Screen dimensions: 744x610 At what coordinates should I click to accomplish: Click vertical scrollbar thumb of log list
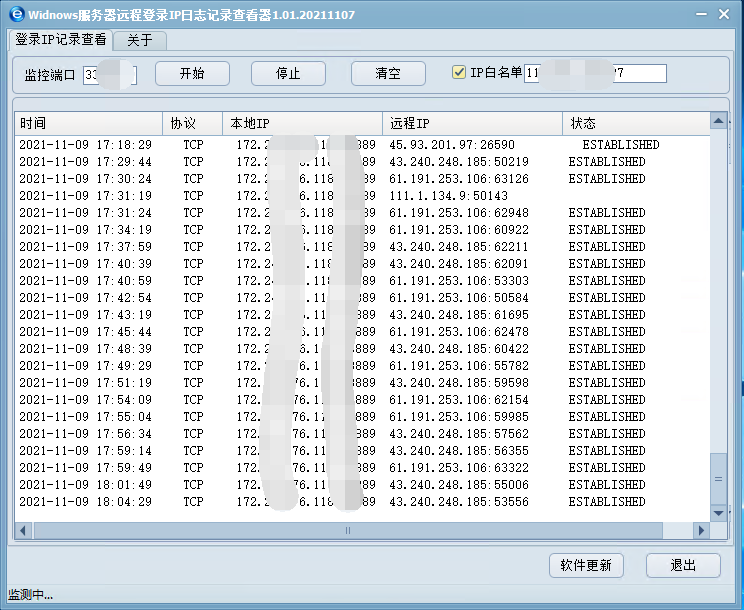[x=718, y=479]
